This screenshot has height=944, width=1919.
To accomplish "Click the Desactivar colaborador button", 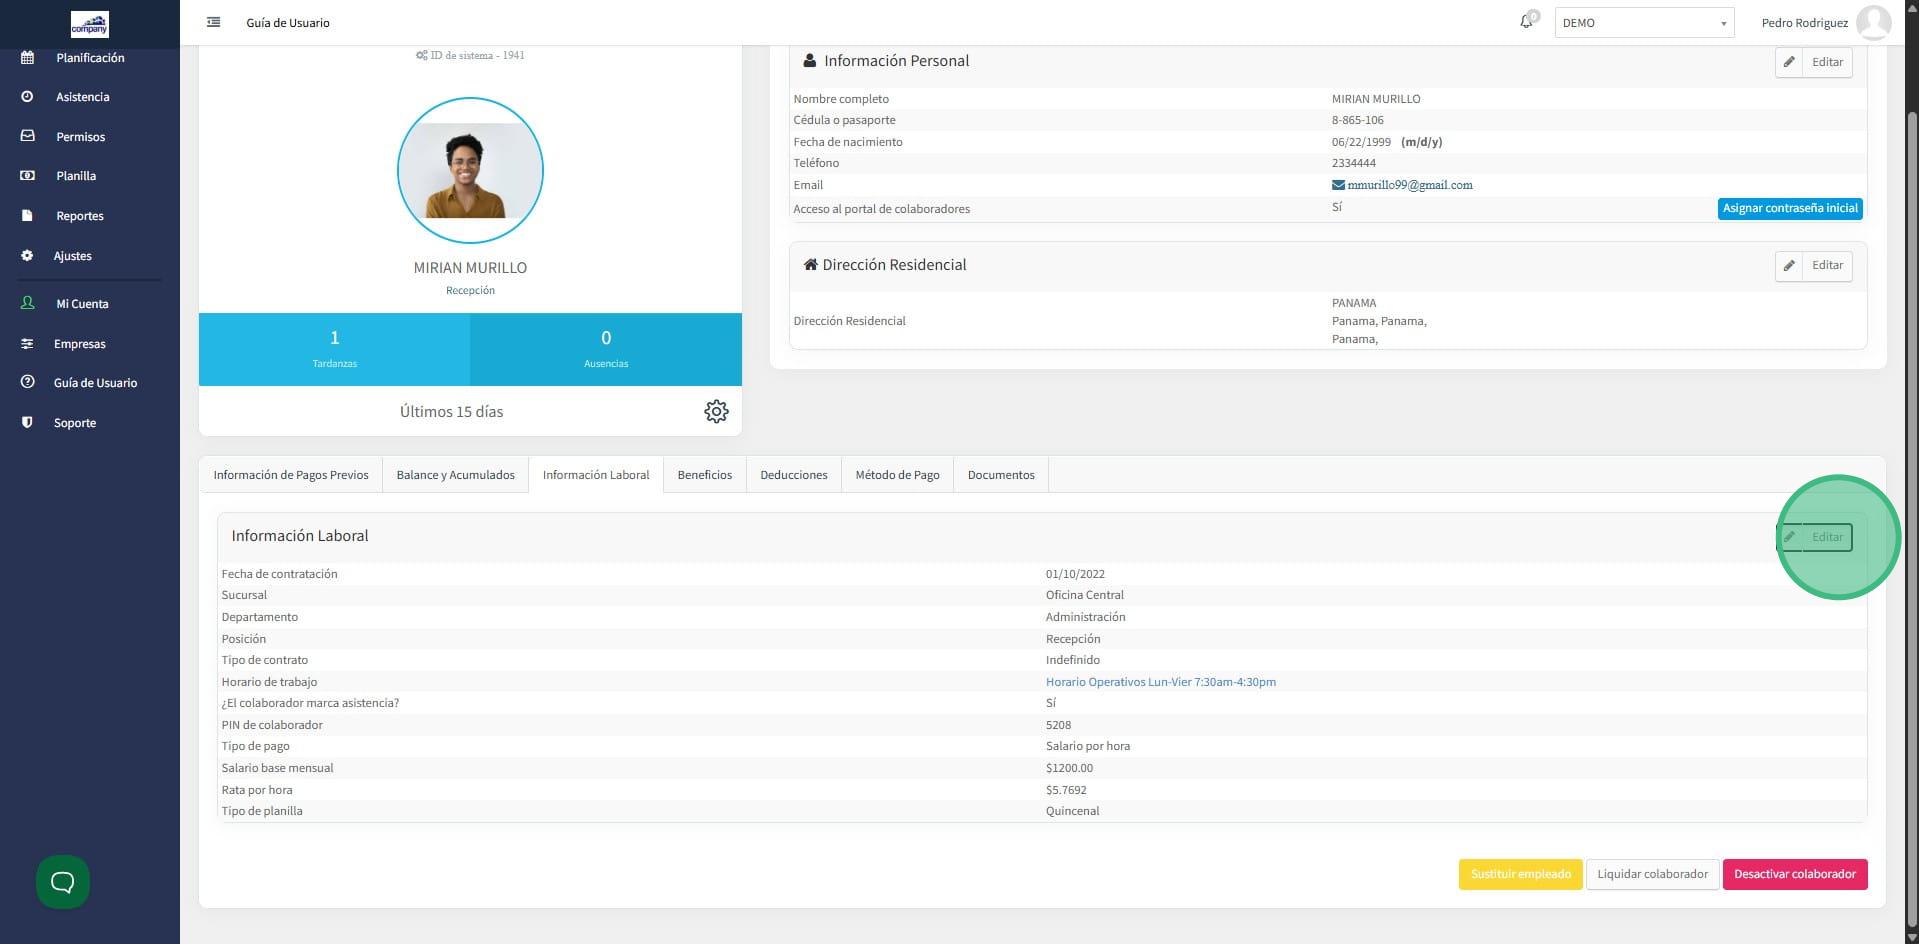I will coord(1794,874).
